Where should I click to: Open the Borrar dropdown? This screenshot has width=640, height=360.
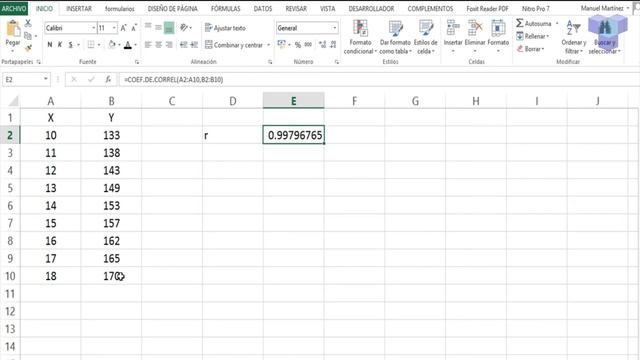[530, 49]
